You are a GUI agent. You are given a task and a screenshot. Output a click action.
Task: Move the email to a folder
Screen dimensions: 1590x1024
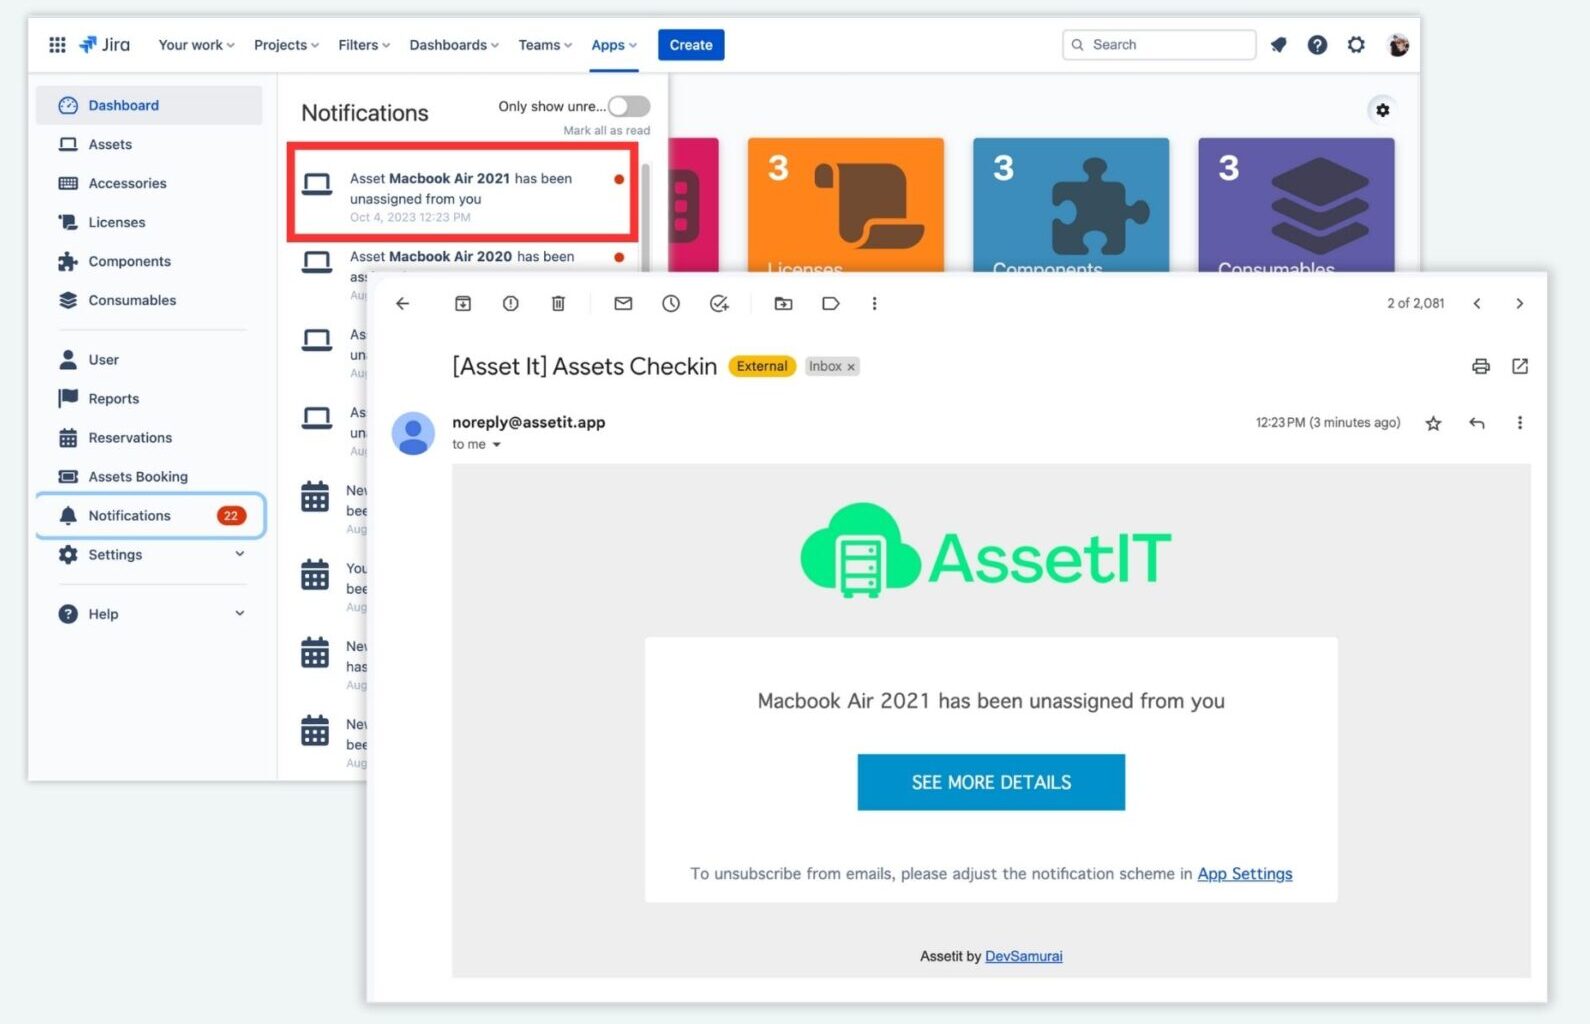coord(783,303)
